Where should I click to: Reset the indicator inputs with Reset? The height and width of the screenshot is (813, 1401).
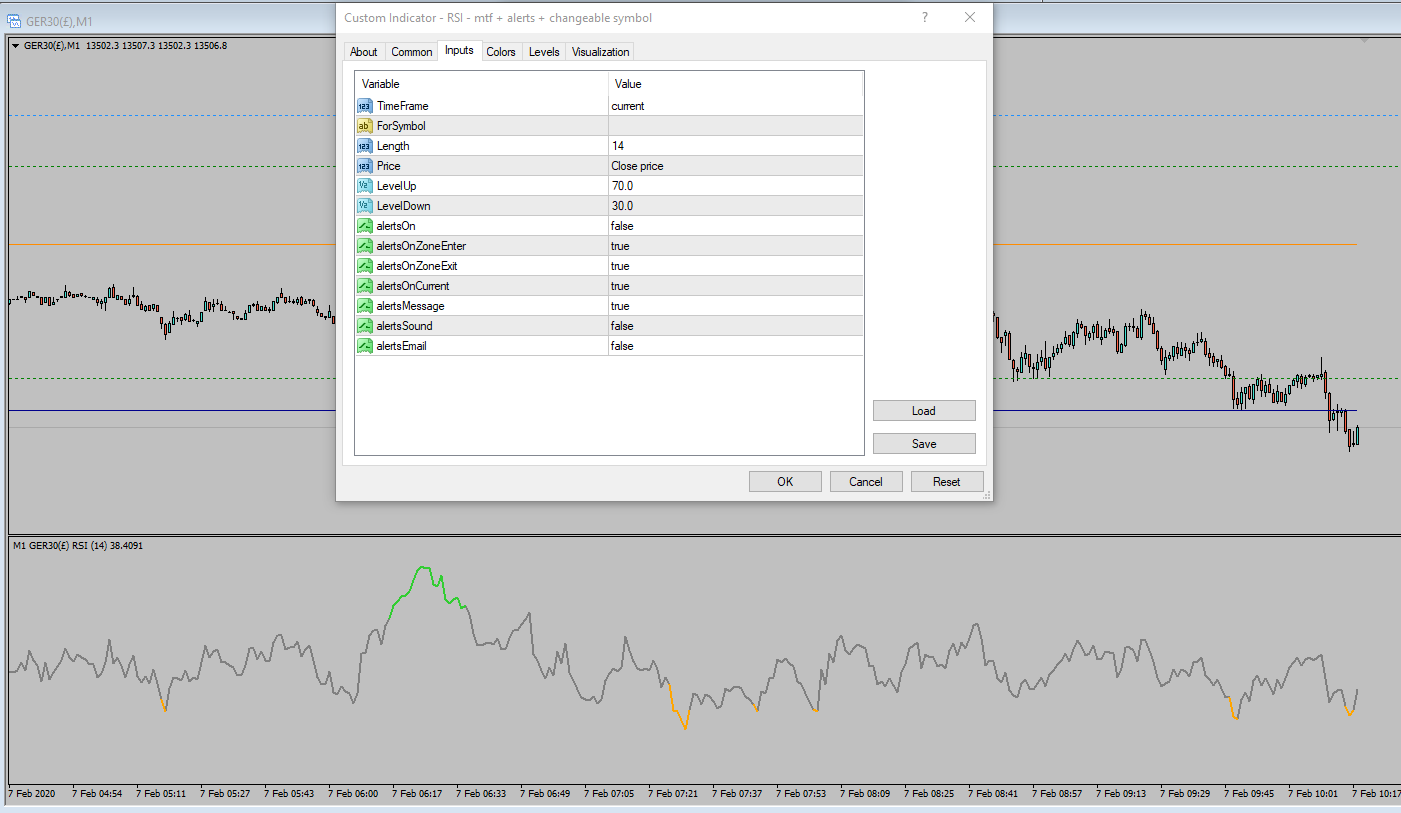point(947,482)
